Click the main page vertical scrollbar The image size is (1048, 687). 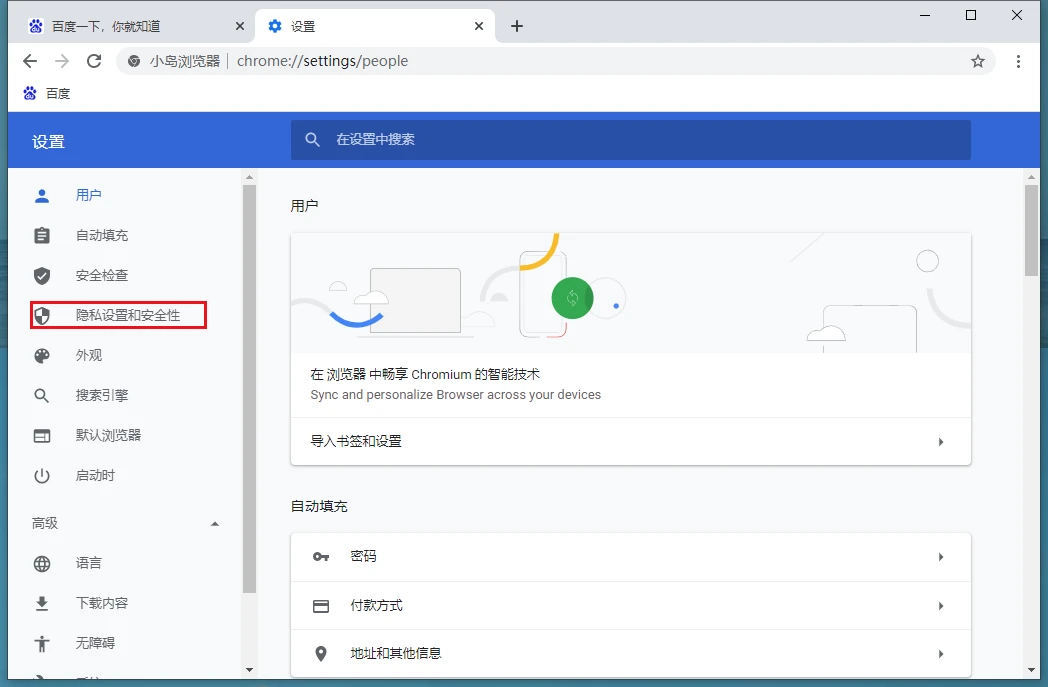1031,230
